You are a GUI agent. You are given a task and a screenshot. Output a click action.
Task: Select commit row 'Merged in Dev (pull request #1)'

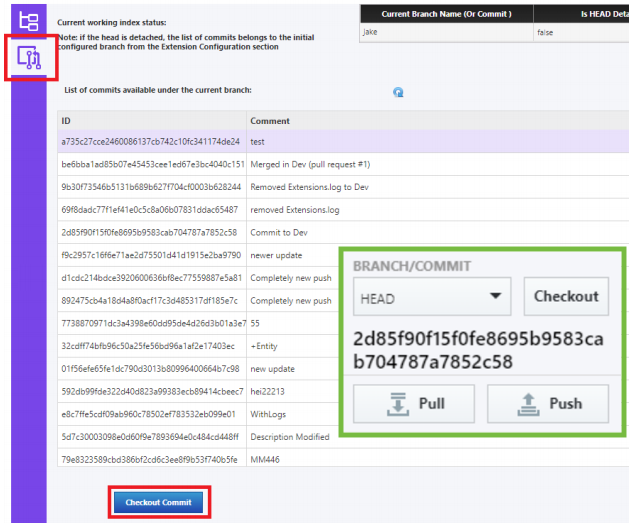[343, 165]
